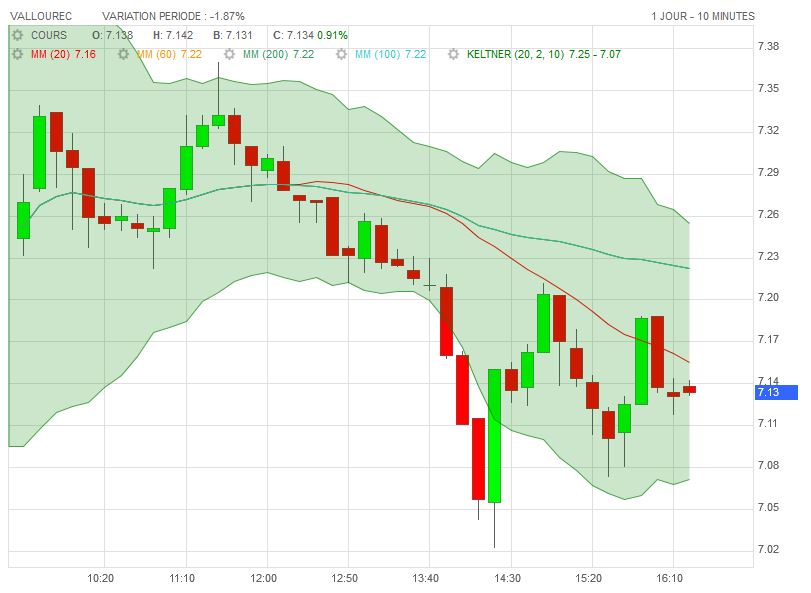Screen dimensions: 811x593
Task: Click the low value B: 7.131
Action: click(x=233, y=36)
